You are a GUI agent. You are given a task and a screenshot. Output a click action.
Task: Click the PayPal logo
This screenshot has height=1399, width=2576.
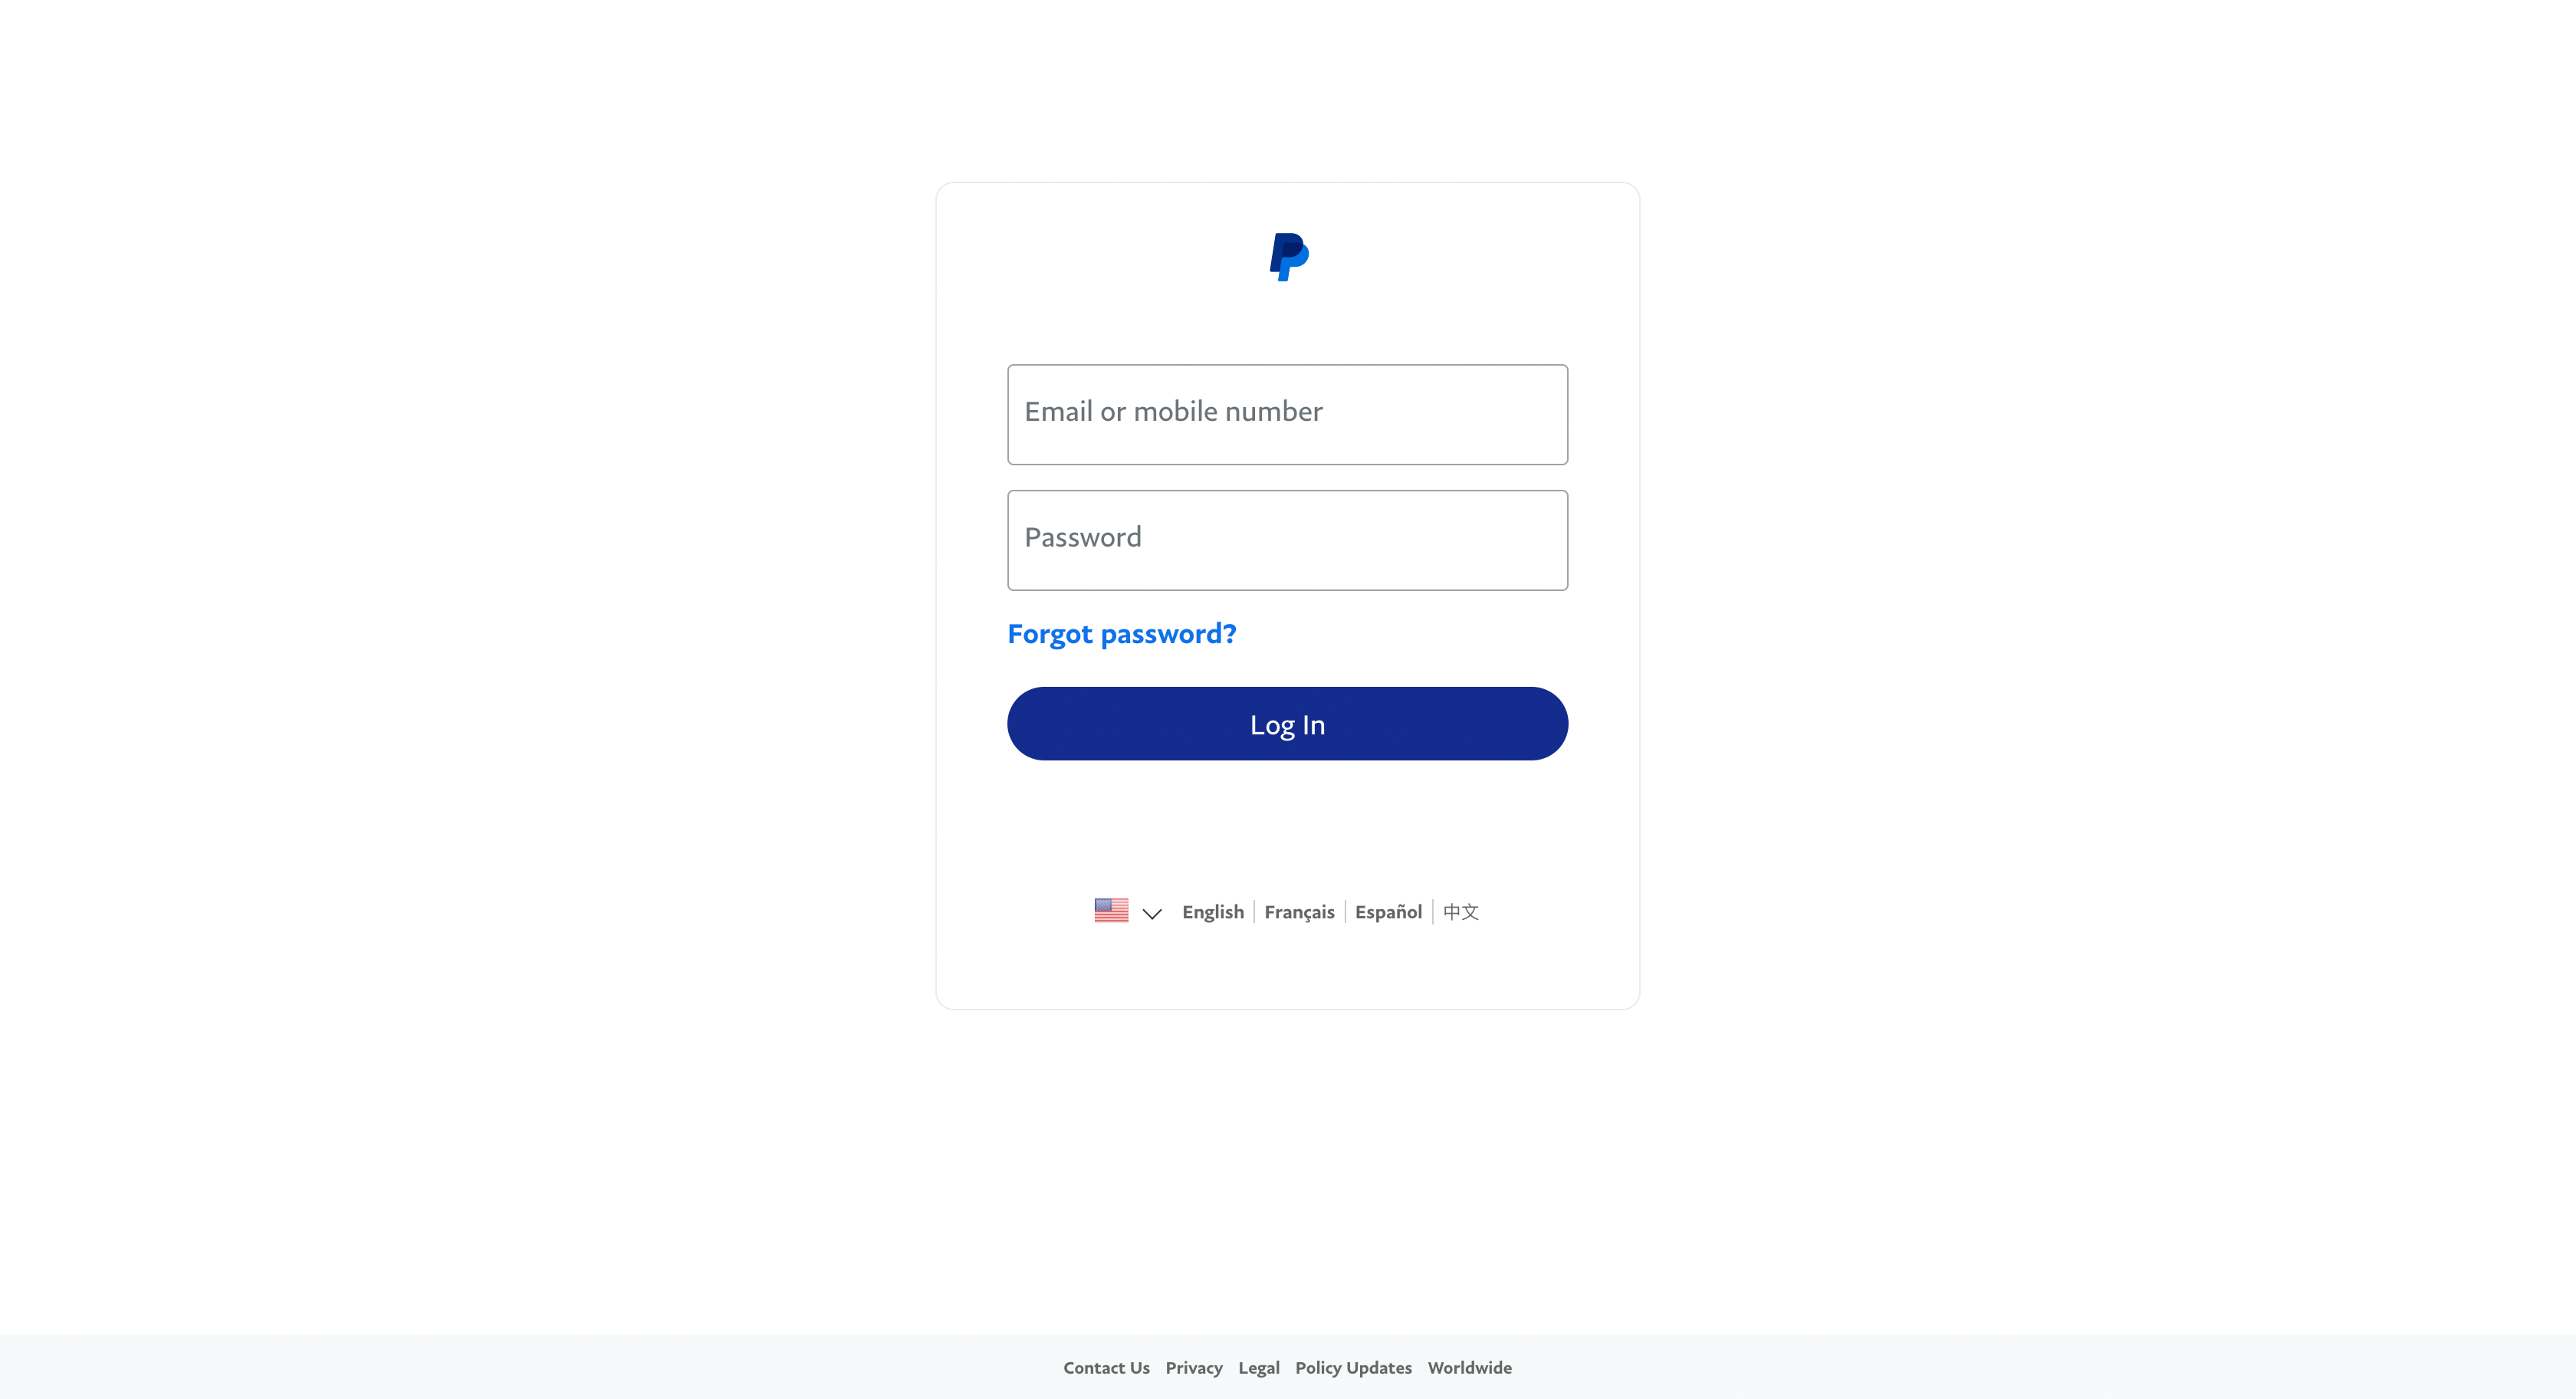pos(1288,257)
